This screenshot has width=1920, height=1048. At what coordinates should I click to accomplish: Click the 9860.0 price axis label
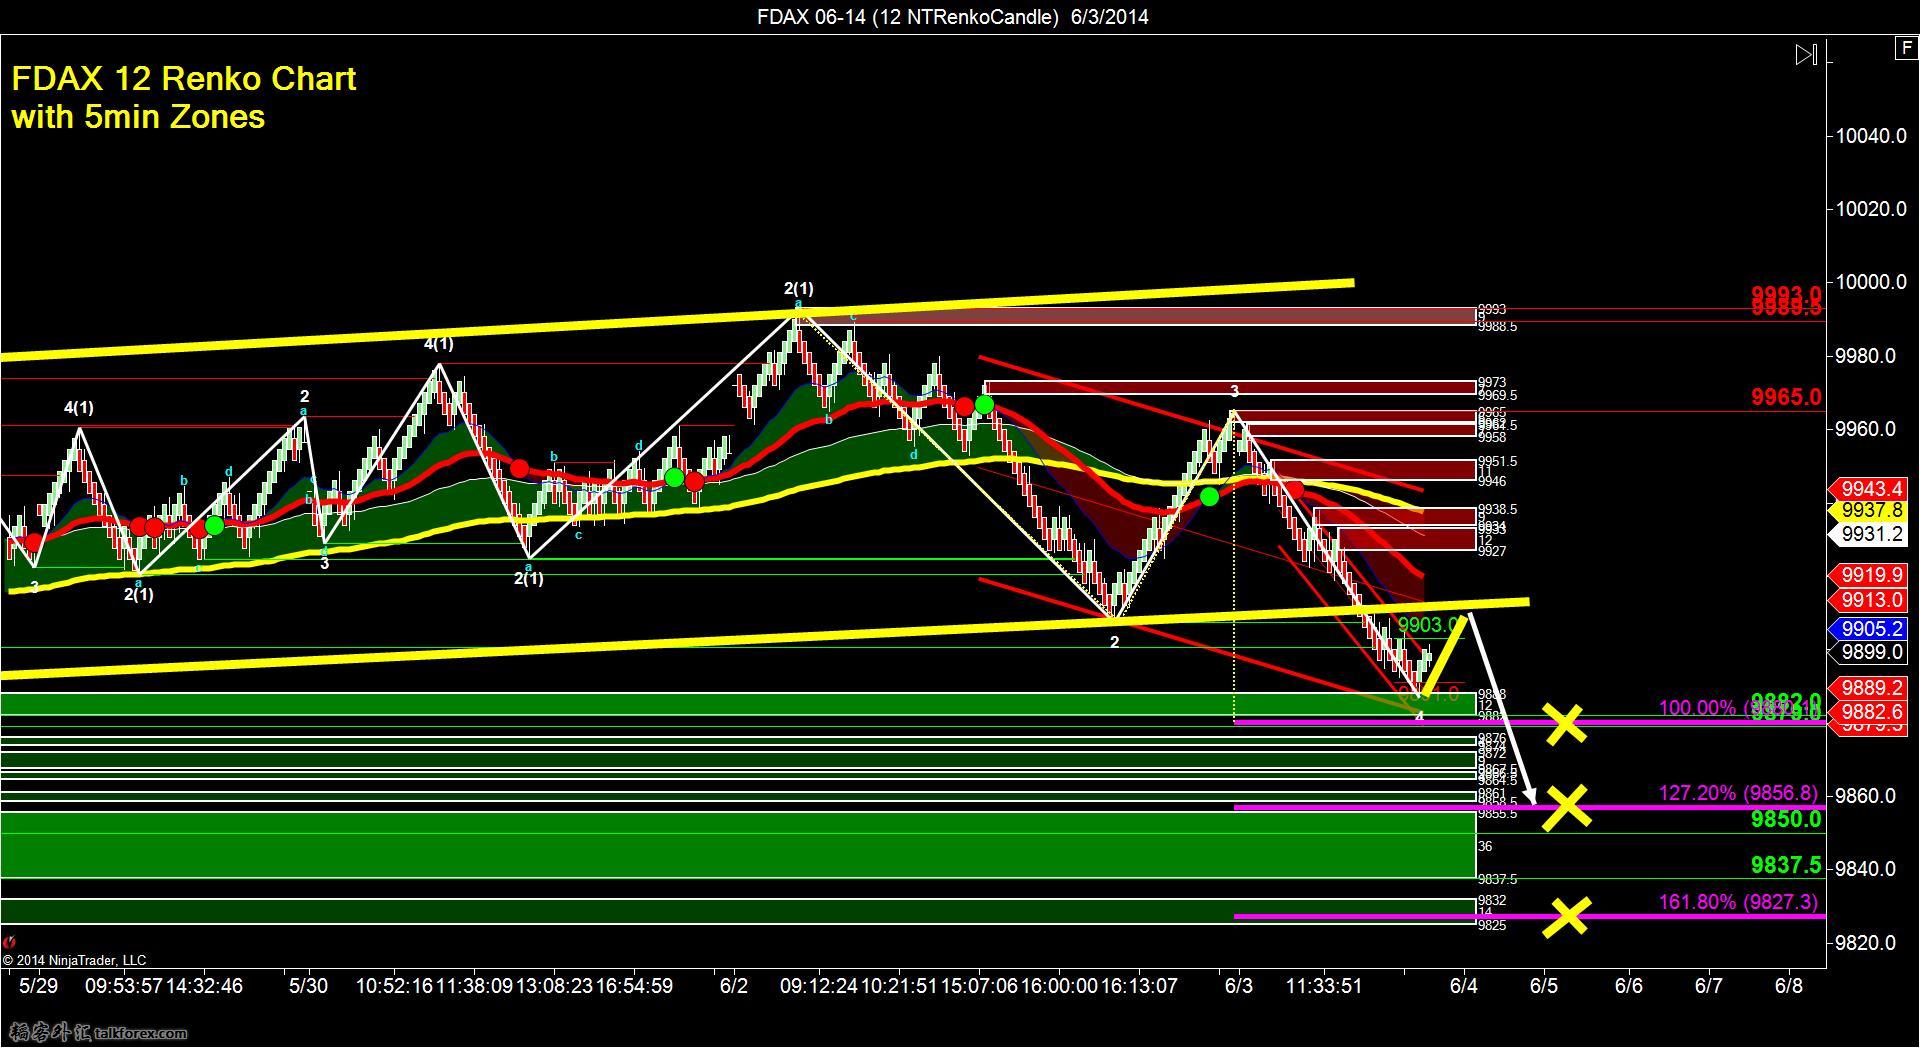[x=1866, y=796]
